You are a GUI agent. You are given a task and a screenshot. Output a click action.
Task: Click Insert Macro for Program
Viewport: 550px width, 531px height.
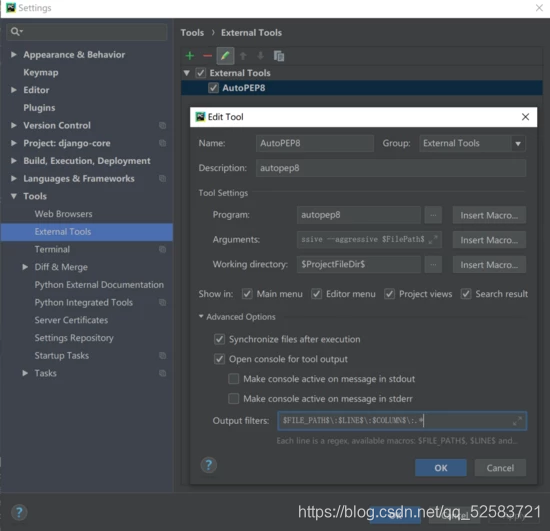[x=489, y=215]
